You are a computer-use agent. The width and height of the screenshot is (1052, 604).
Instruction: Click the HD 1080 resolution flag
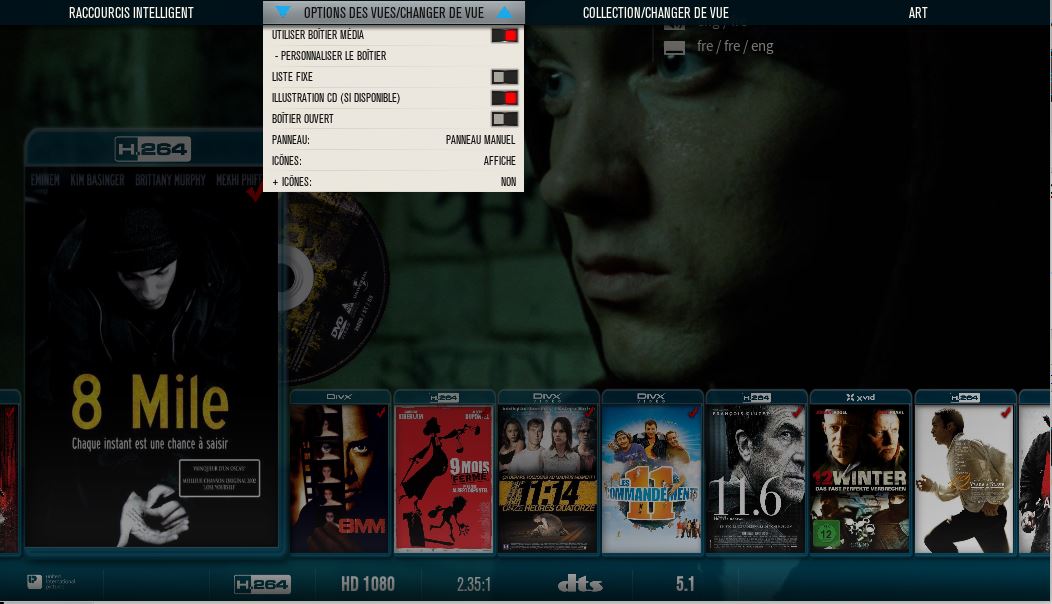point(368,584)
